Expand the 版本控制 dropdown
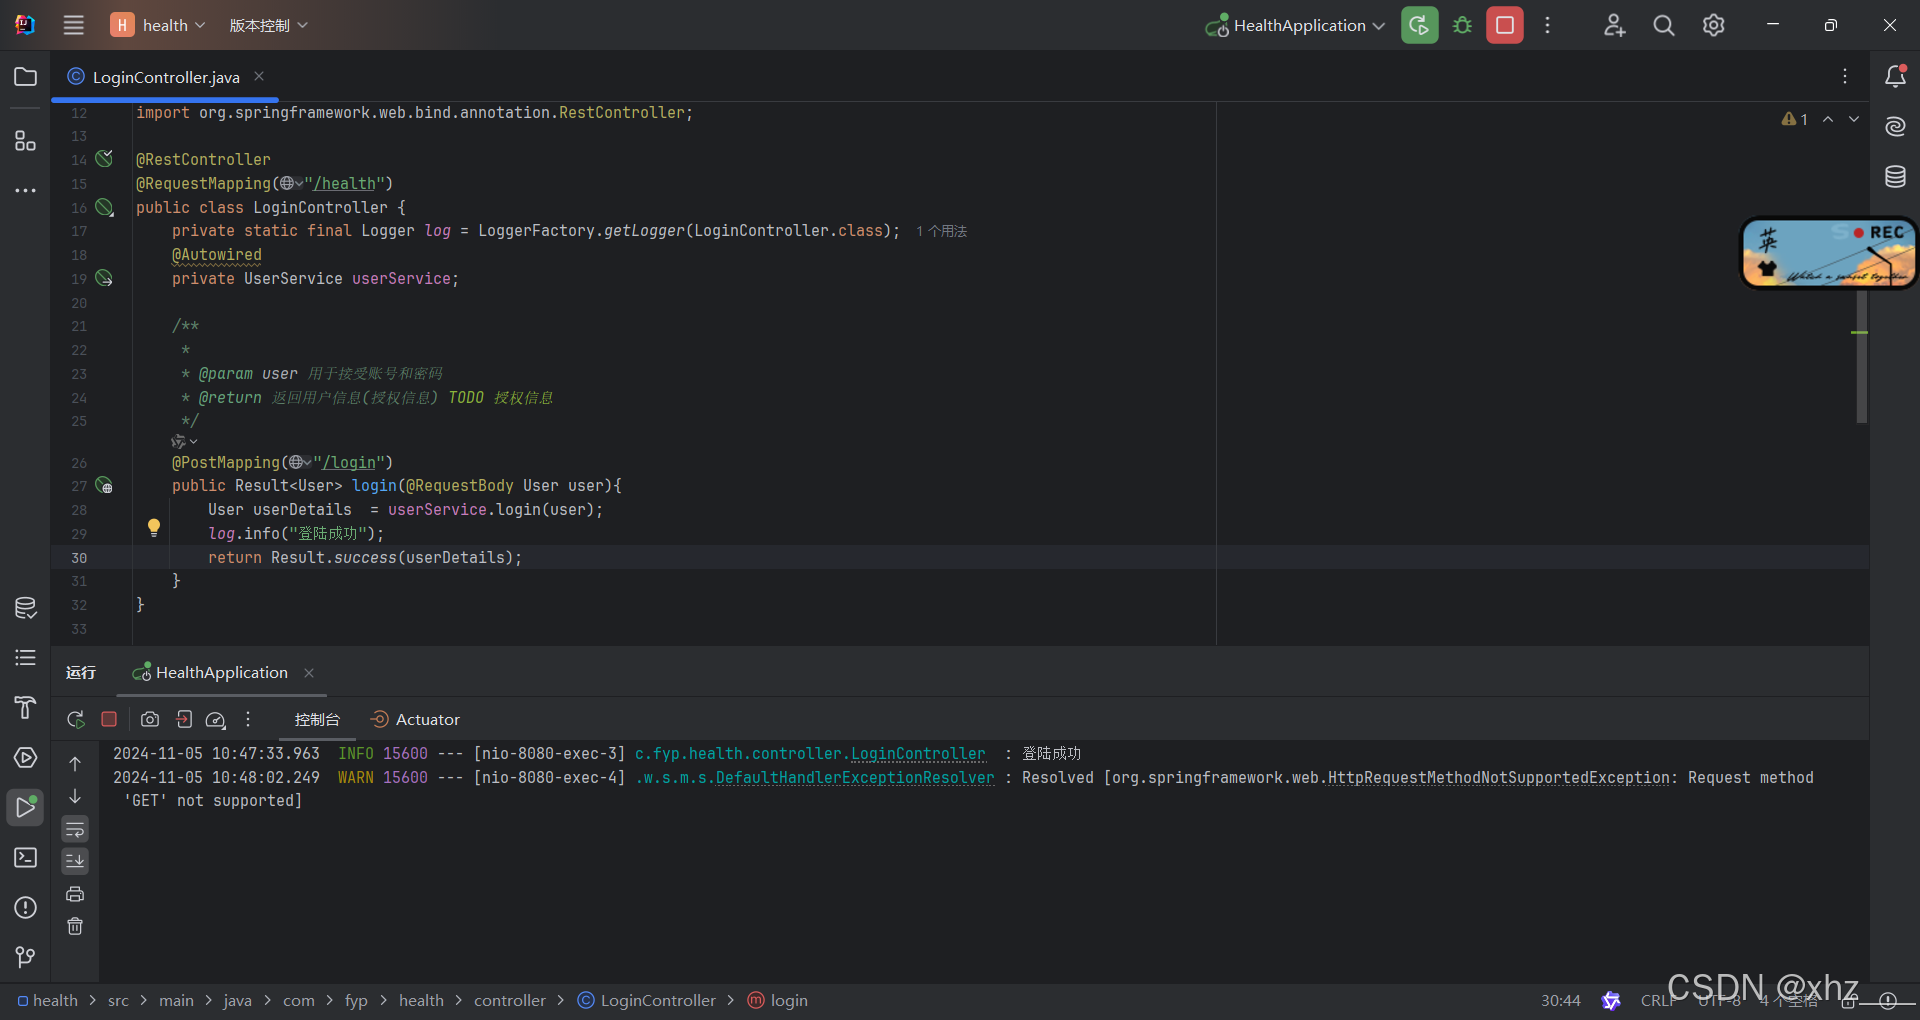 [x=269, y=25]
